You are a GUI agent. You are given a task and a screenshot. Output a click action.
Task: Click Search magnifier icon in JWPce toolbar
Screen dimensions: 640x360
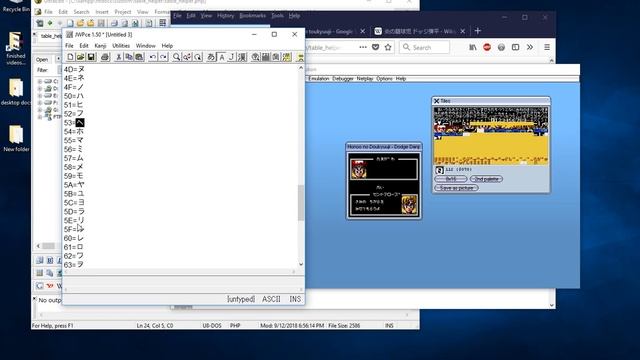pos(176,57)
